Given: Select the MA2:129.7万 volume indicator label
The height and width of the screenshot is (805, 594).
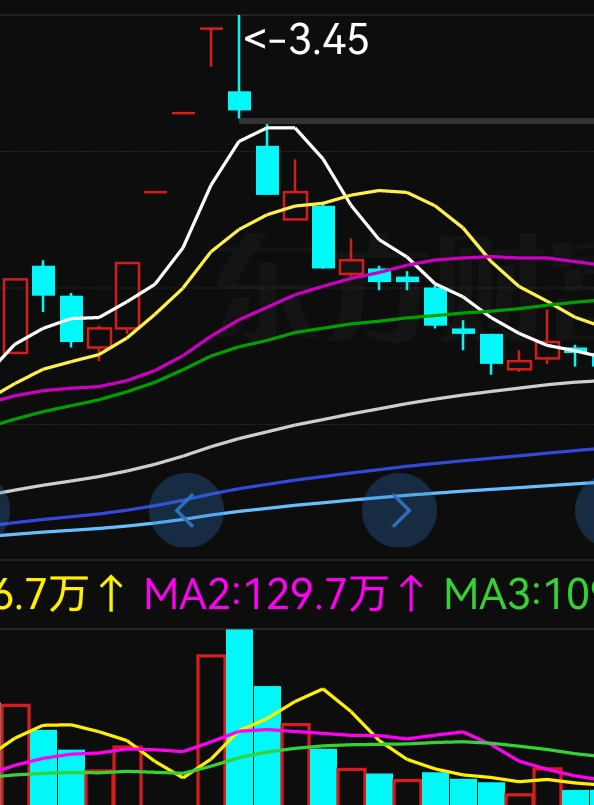Looking at the screenshot, I should 285,595.
